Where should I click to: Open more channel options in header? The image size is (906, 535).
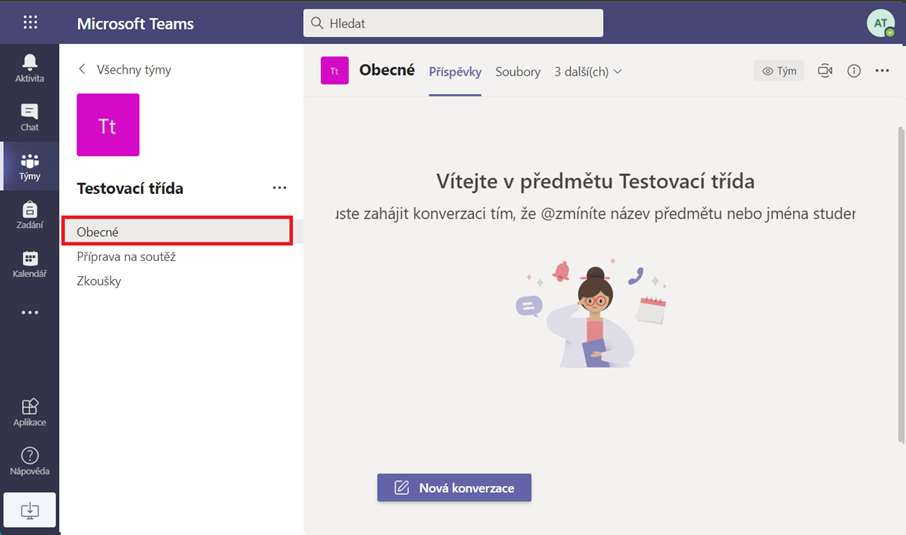tap(882, 70)
